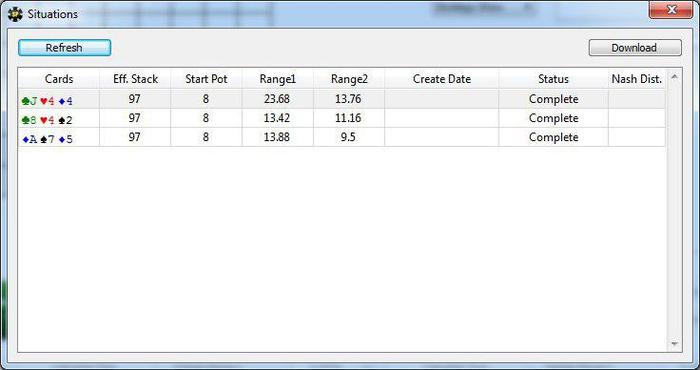Image resolution: width=700 pixels, height=370 pixels.
Task: Select the A 7 5 cards row
Action: click(342, 137)
